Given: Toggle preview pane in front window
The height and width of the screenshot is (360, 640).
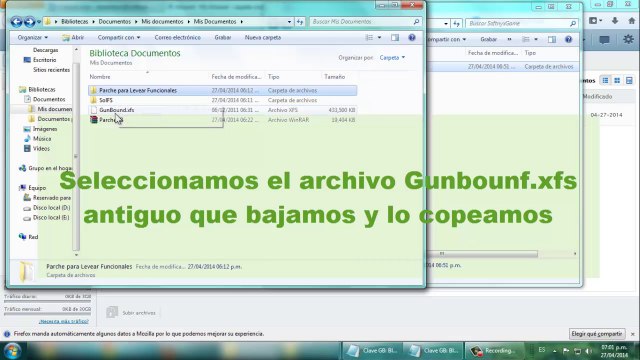Looking at the screenshot, I should point(395,38).
